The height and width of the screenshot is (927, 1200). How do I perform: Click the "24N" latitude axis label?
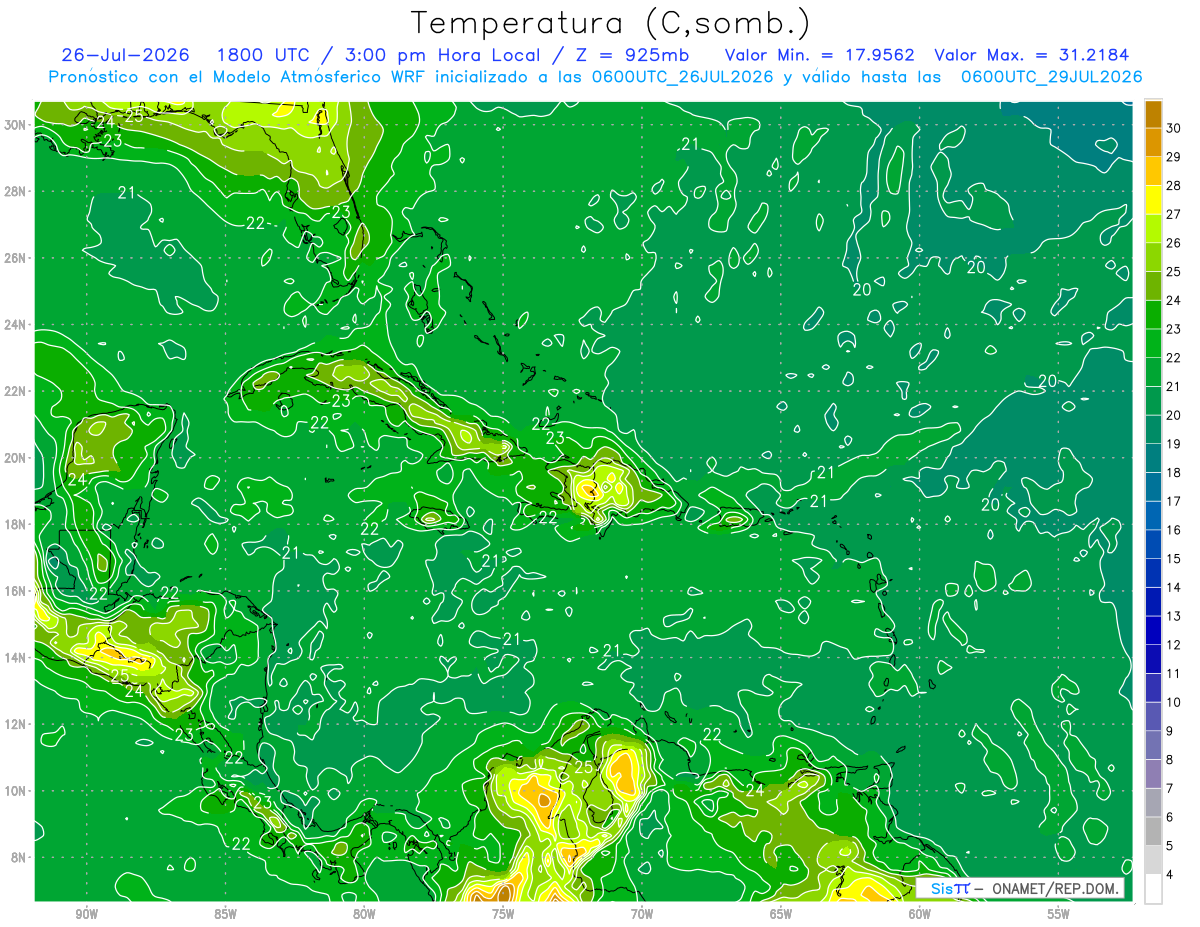pos(15,325)
